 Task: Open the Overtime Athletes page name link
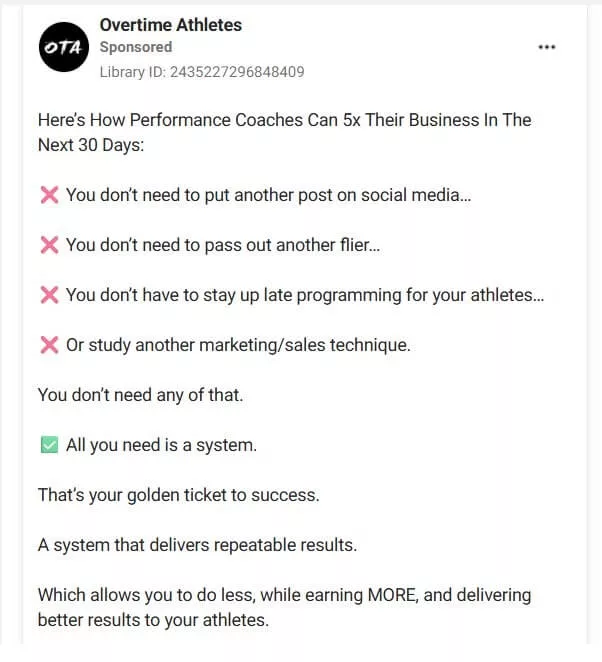[x=170, y=24]
